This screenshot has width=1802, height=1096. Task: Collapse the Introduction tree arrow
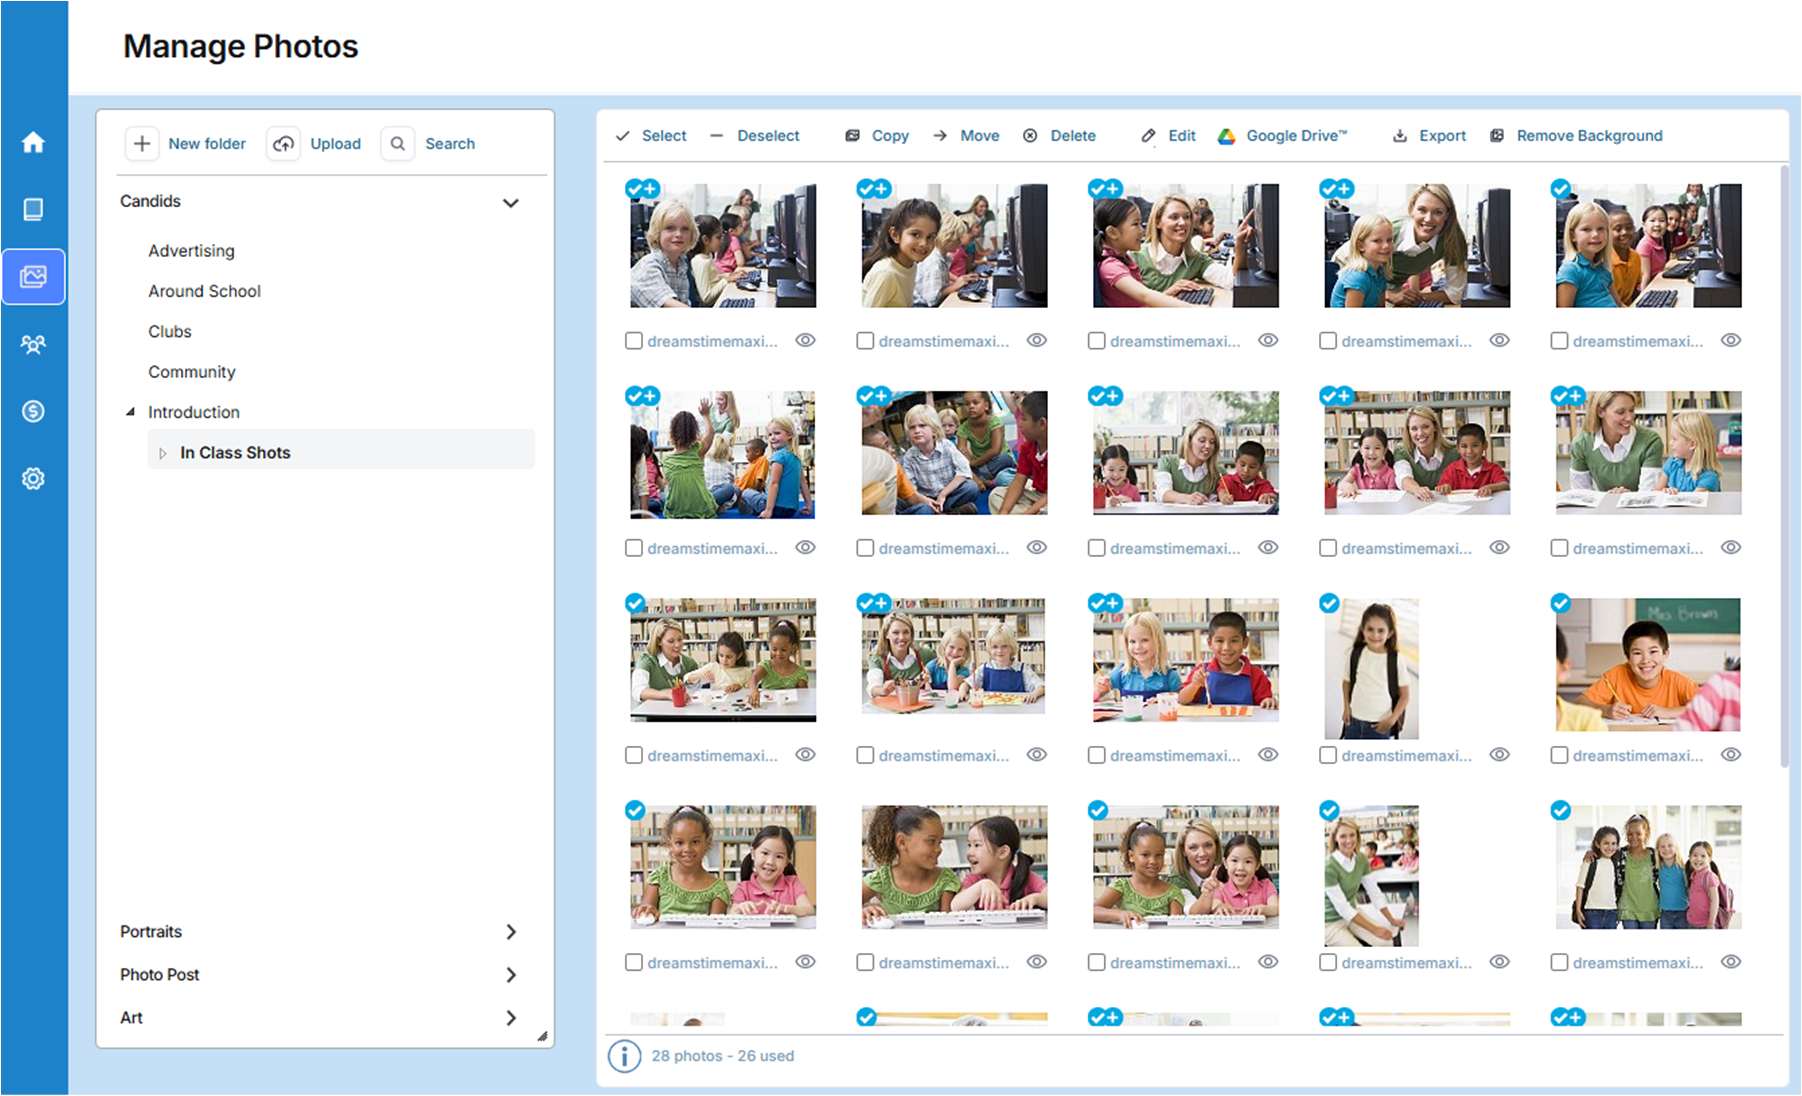coord(130,412)
